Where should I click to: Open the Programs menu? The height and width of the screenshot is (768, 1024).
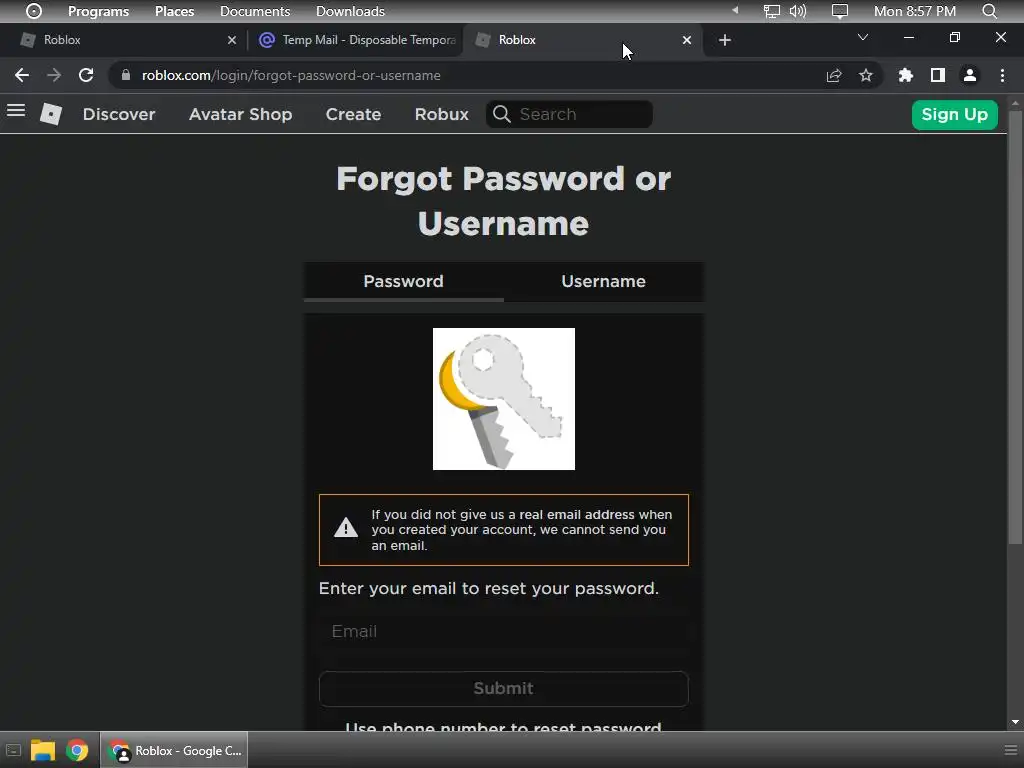[x=99, y=11]
